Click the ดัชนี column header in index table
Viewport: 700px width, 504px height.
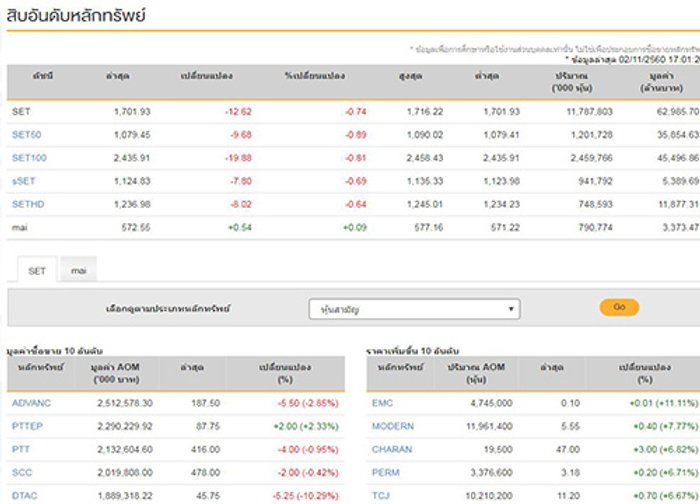[43, 76]
